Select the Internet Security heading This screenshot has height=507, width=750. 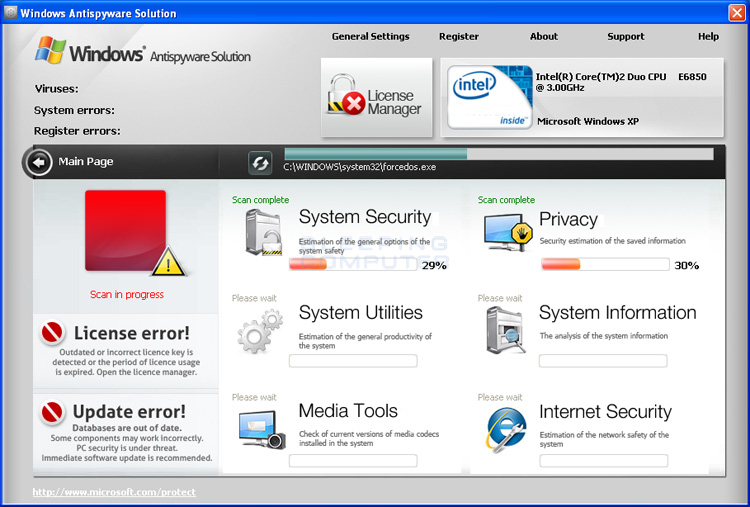tap(605, 412)
